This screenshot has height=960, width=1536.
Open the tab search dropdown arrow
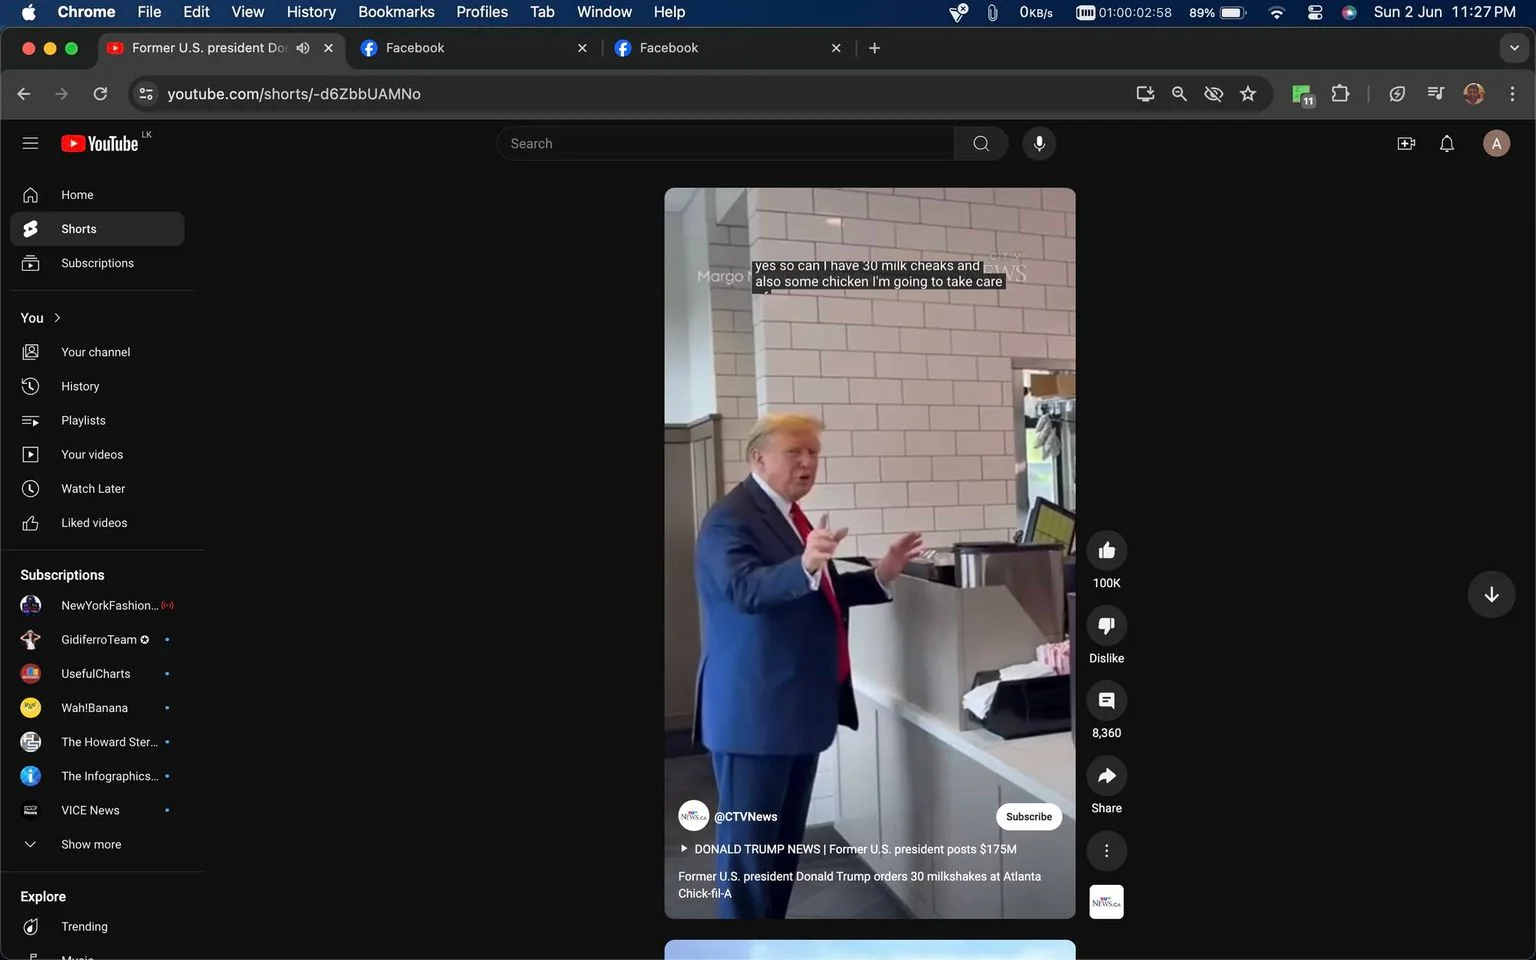pos(1514,48)
